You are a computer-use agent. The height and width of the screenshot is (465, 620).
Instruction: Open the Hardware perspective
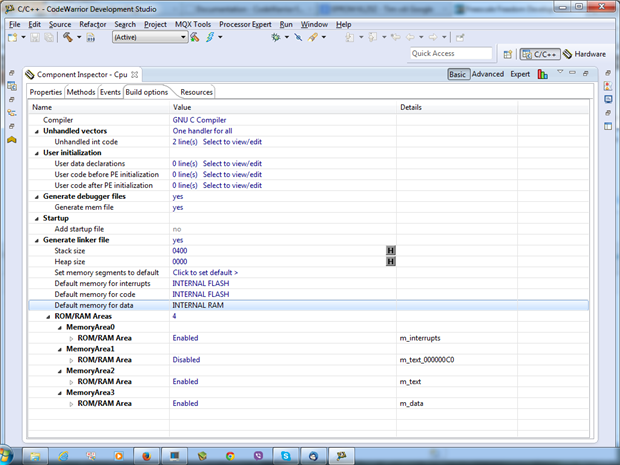pos(586,54)
